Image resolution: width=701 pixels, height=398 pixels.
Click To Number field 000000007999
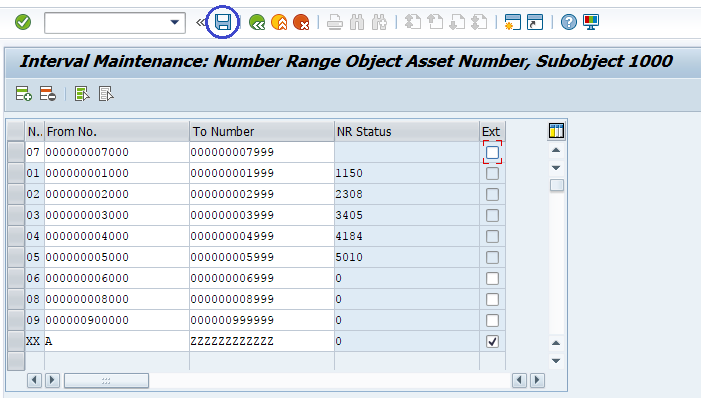(262, 152)
